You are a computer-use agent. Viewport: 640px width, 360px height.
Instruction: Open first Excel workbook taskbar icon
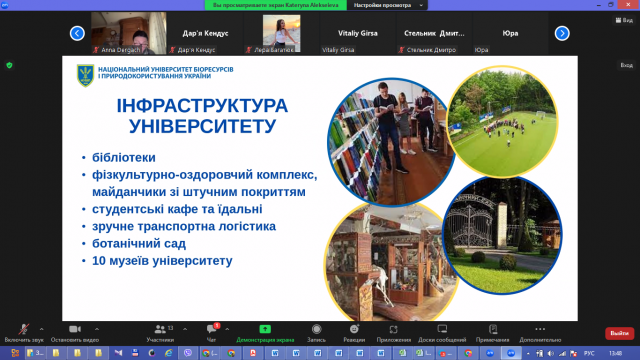click(x=402, y=353)
